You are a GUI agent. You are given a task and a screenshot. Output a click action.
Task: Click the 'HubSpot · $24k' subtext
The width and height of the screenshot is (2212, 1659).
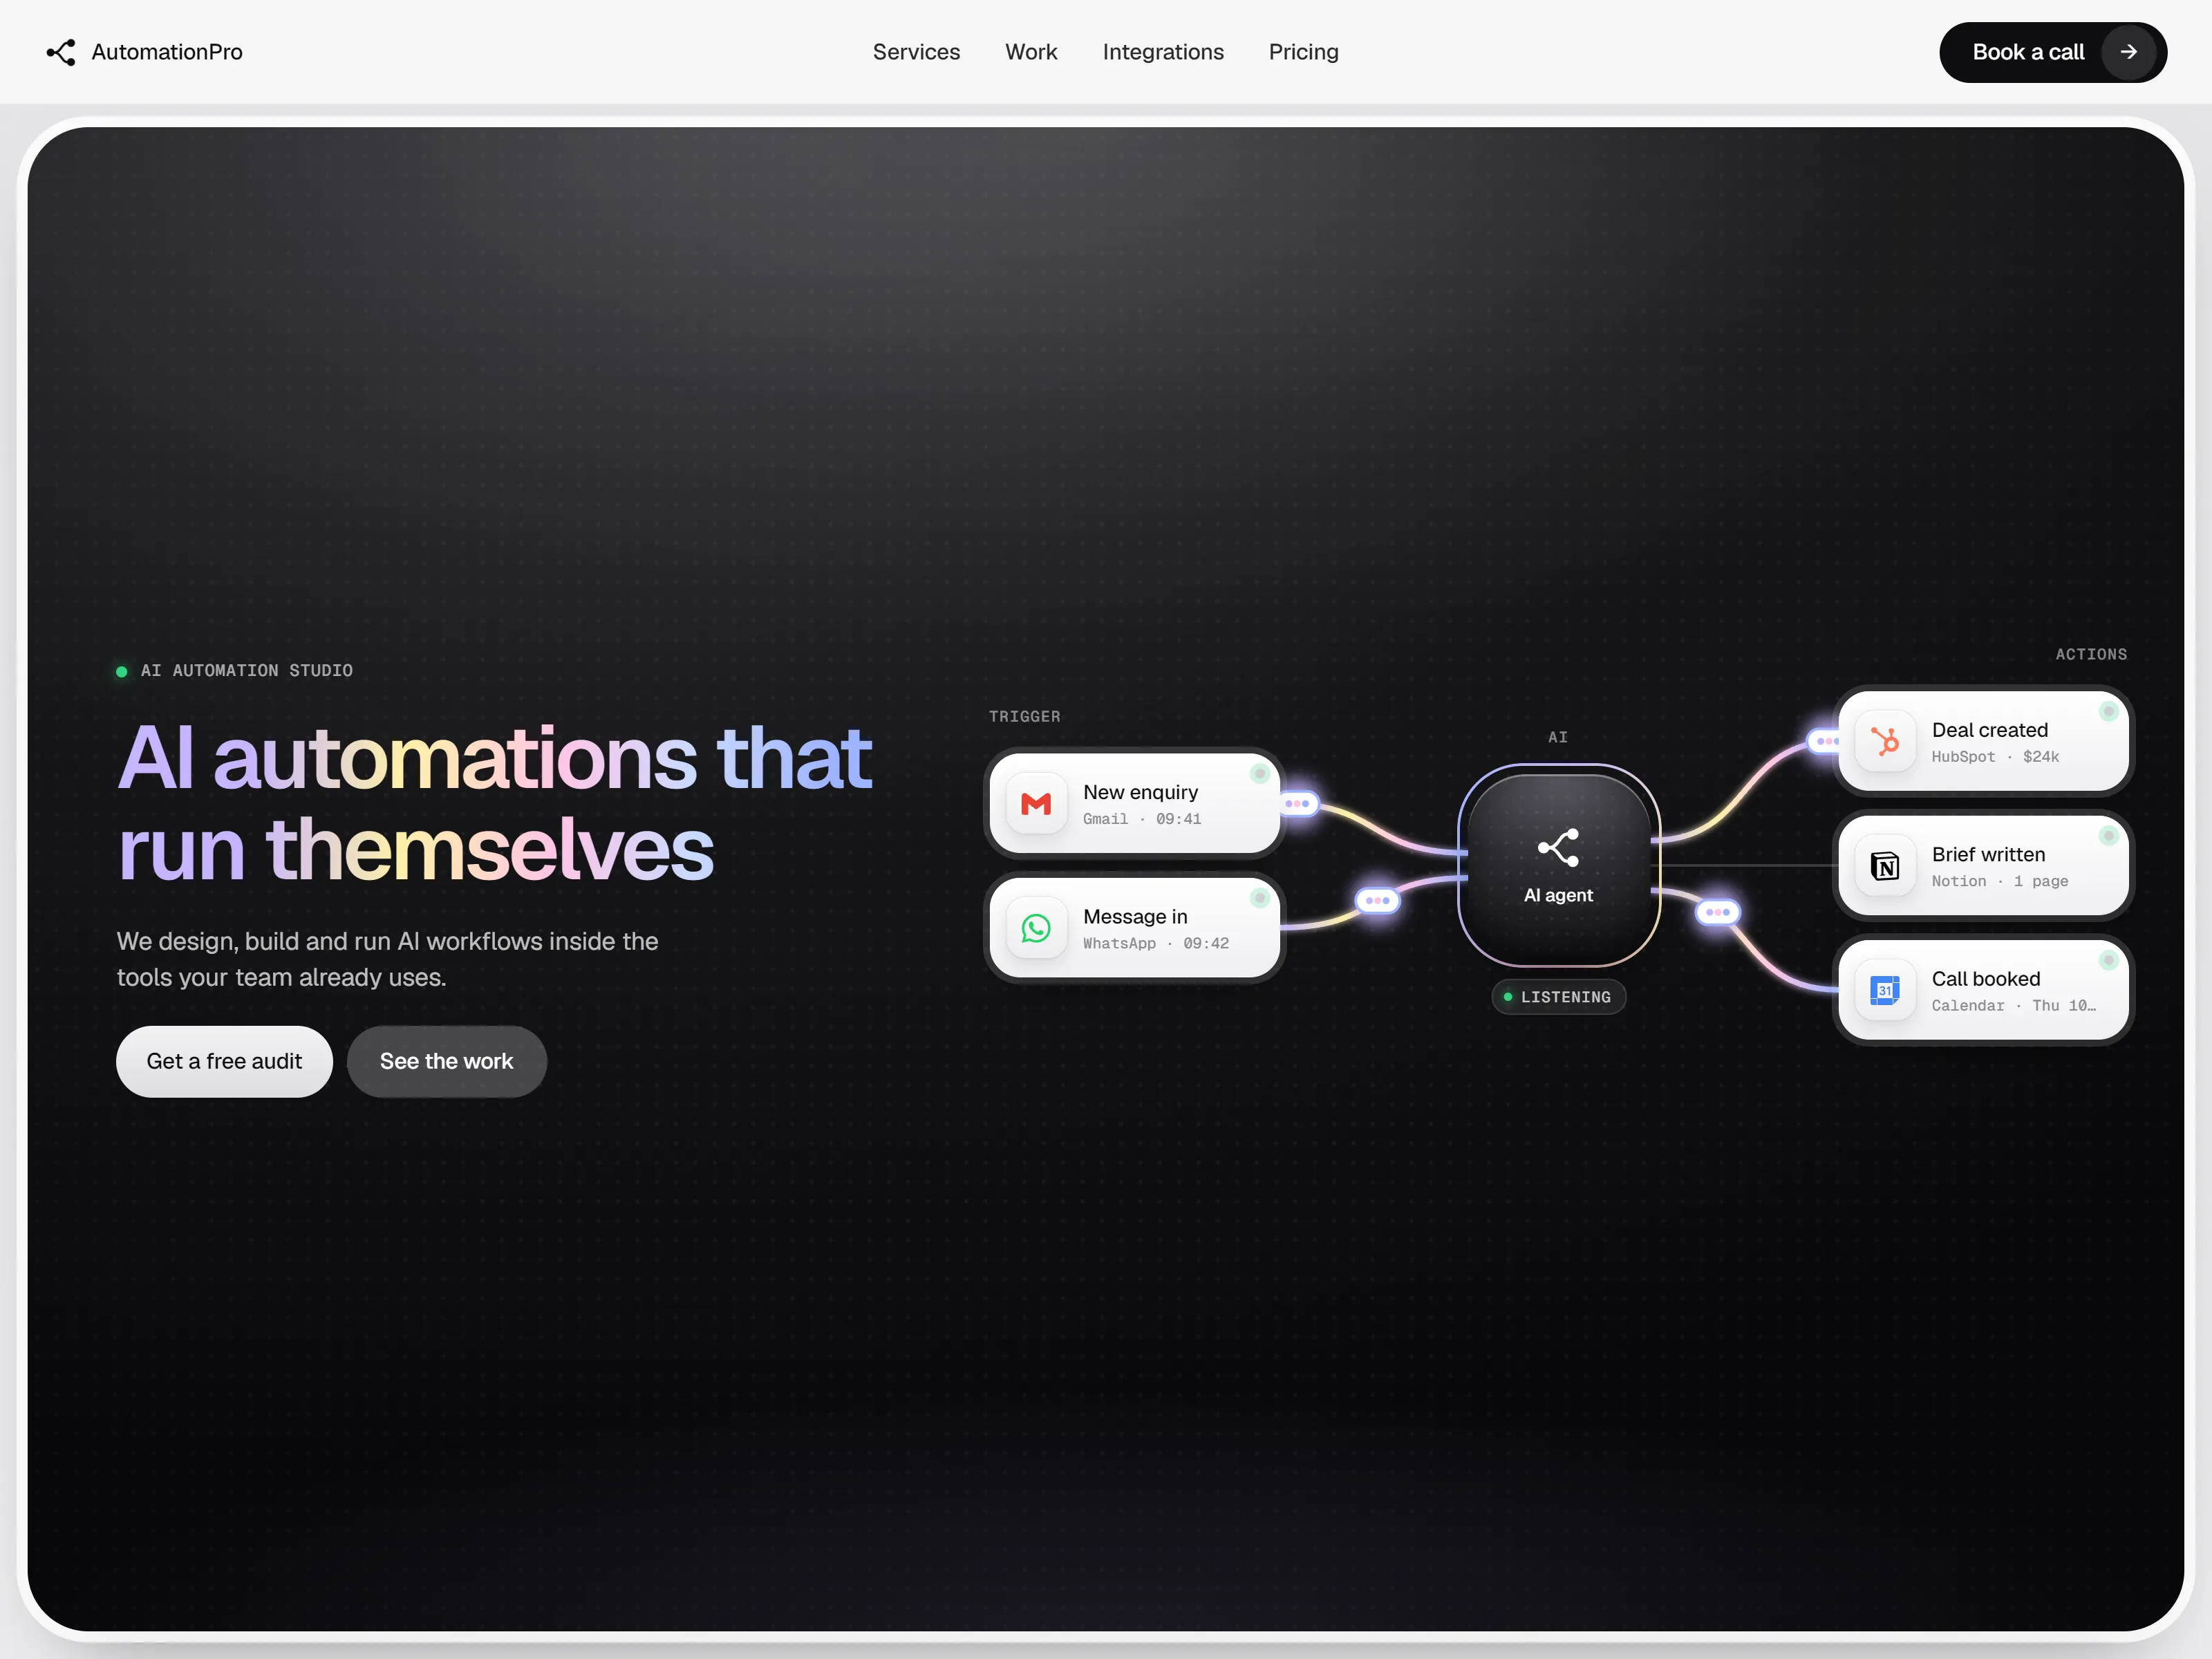(x=1995, y=757)
